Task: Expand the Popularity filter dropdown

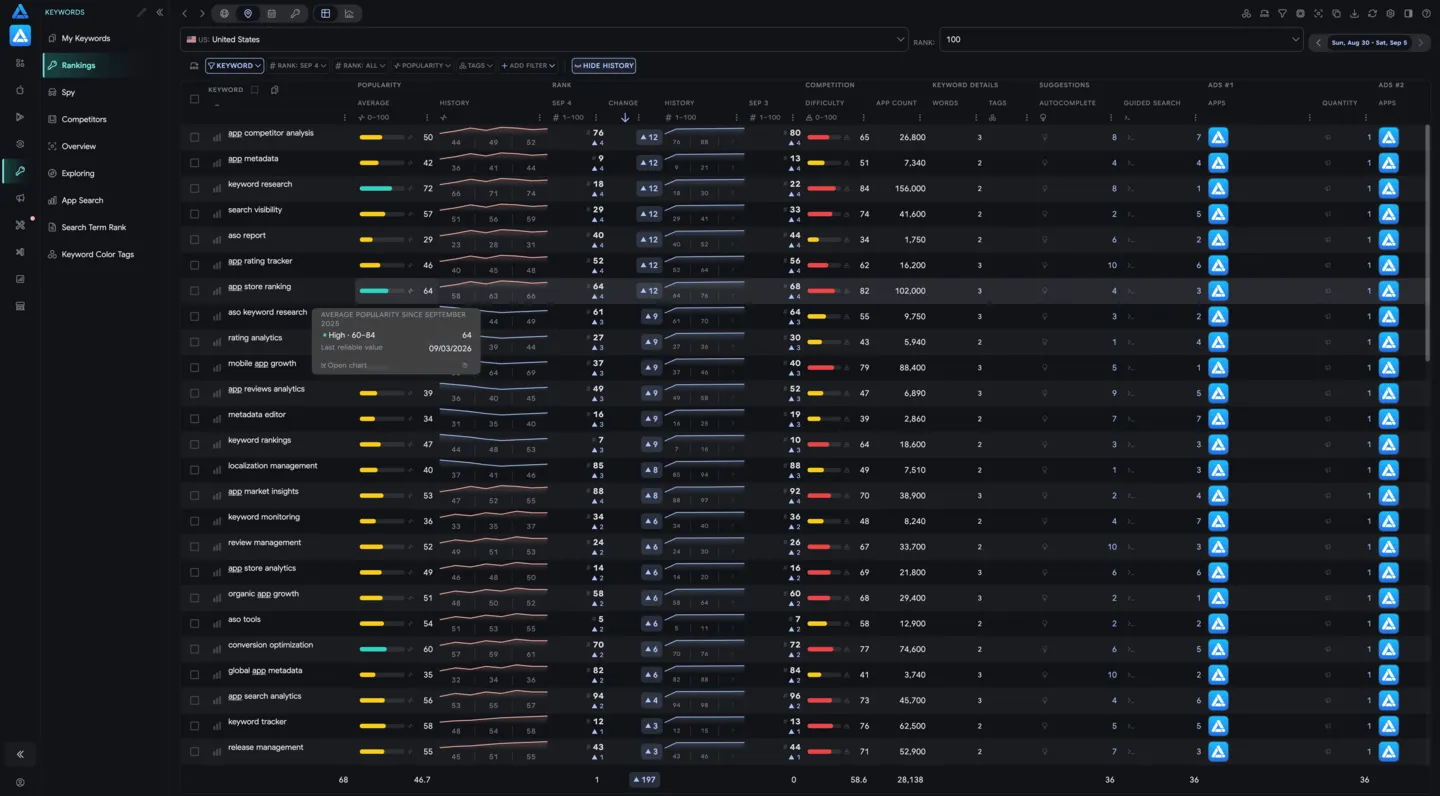Action: [x=421, y=66]
